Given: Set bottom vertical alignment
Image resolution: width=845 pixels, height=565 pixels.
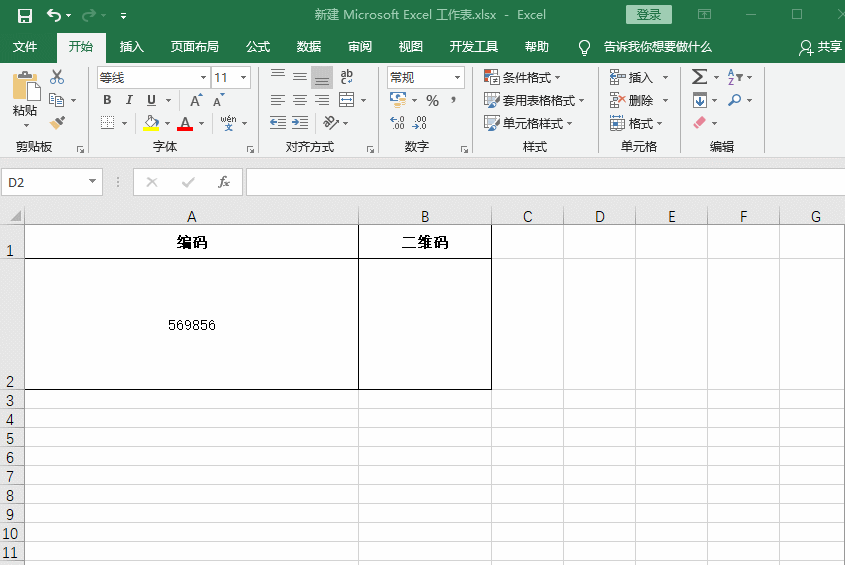Looking at the screenshot, I should pyautogui.click(x=322, y=77).
